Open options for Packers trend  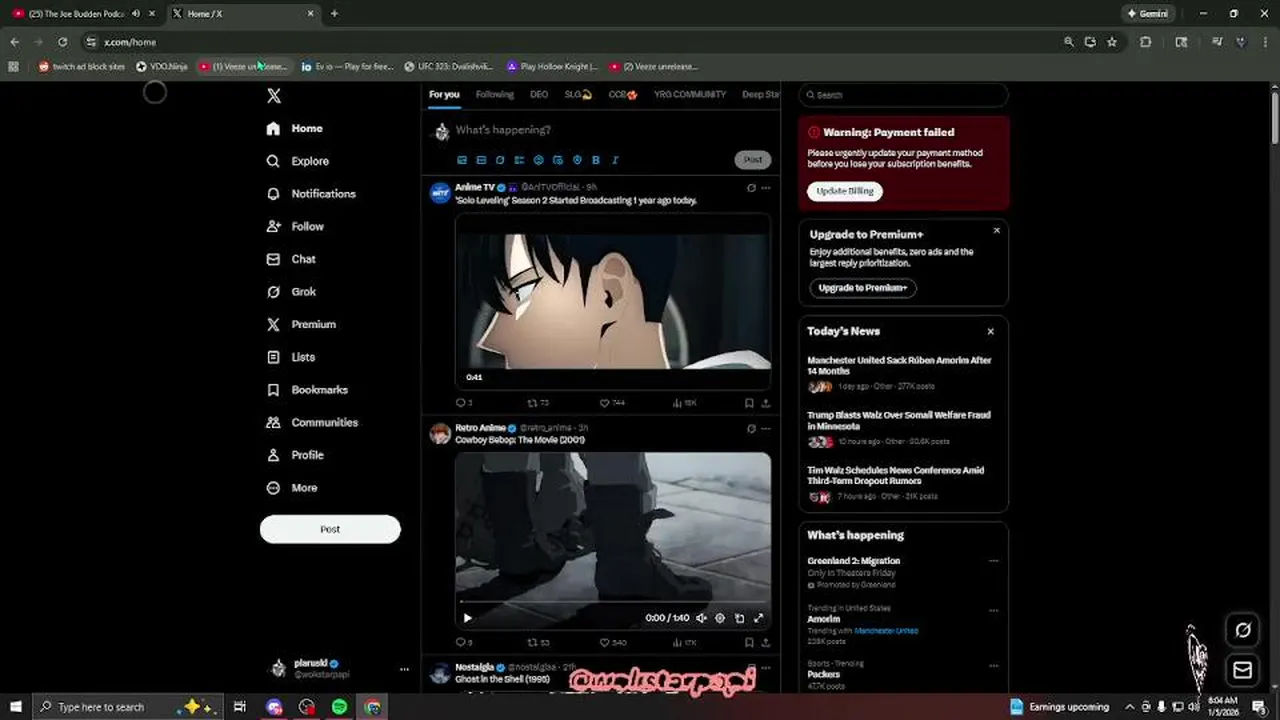tap(993, 665)
